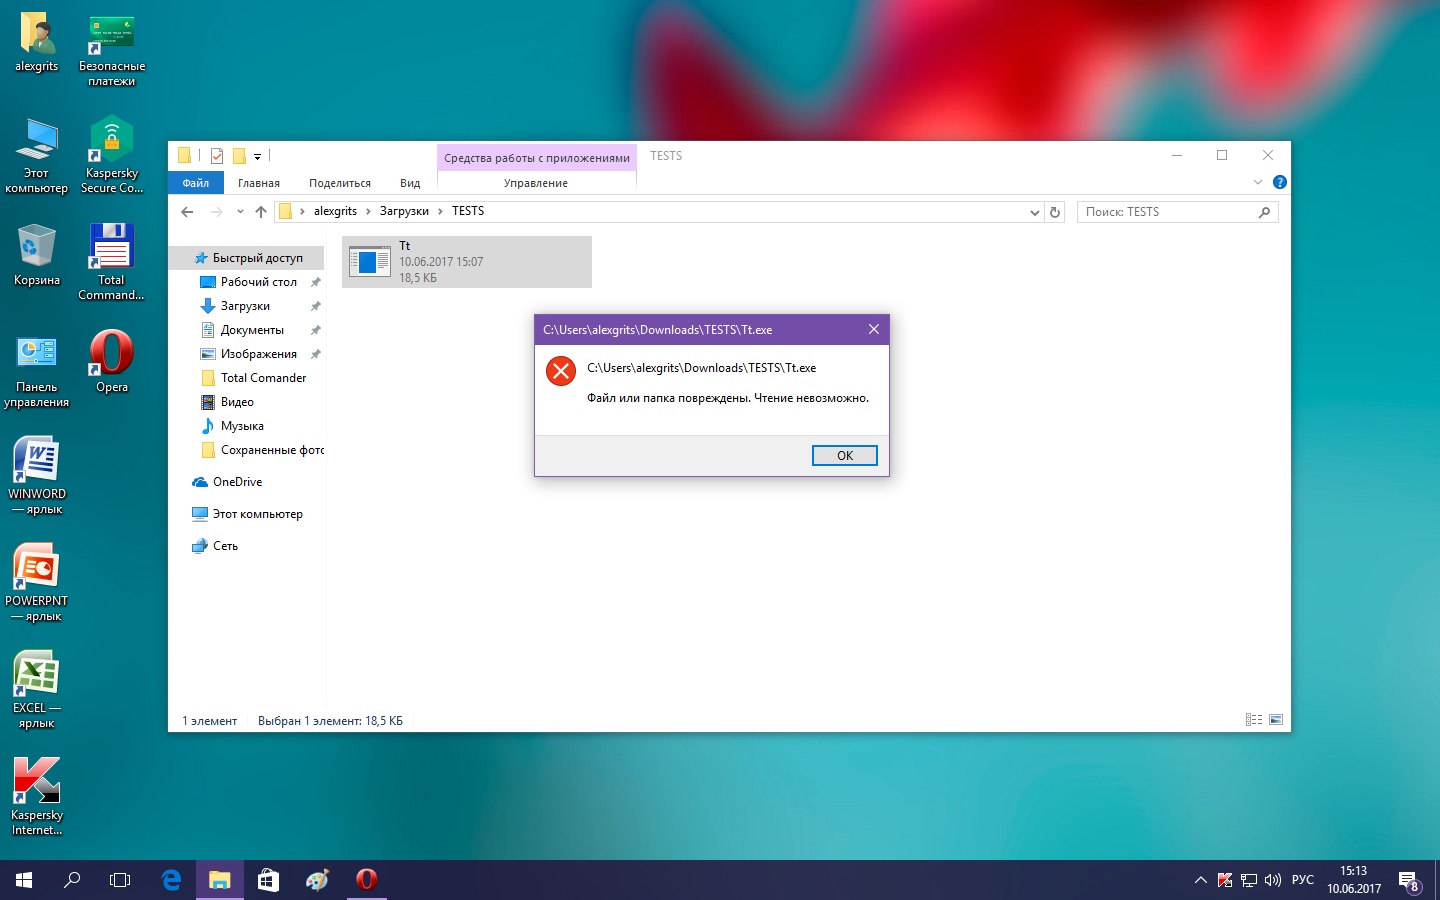1440x900 pixels.
Task: Switch to the Вид ribbon tab
Action: pos(410,183)
